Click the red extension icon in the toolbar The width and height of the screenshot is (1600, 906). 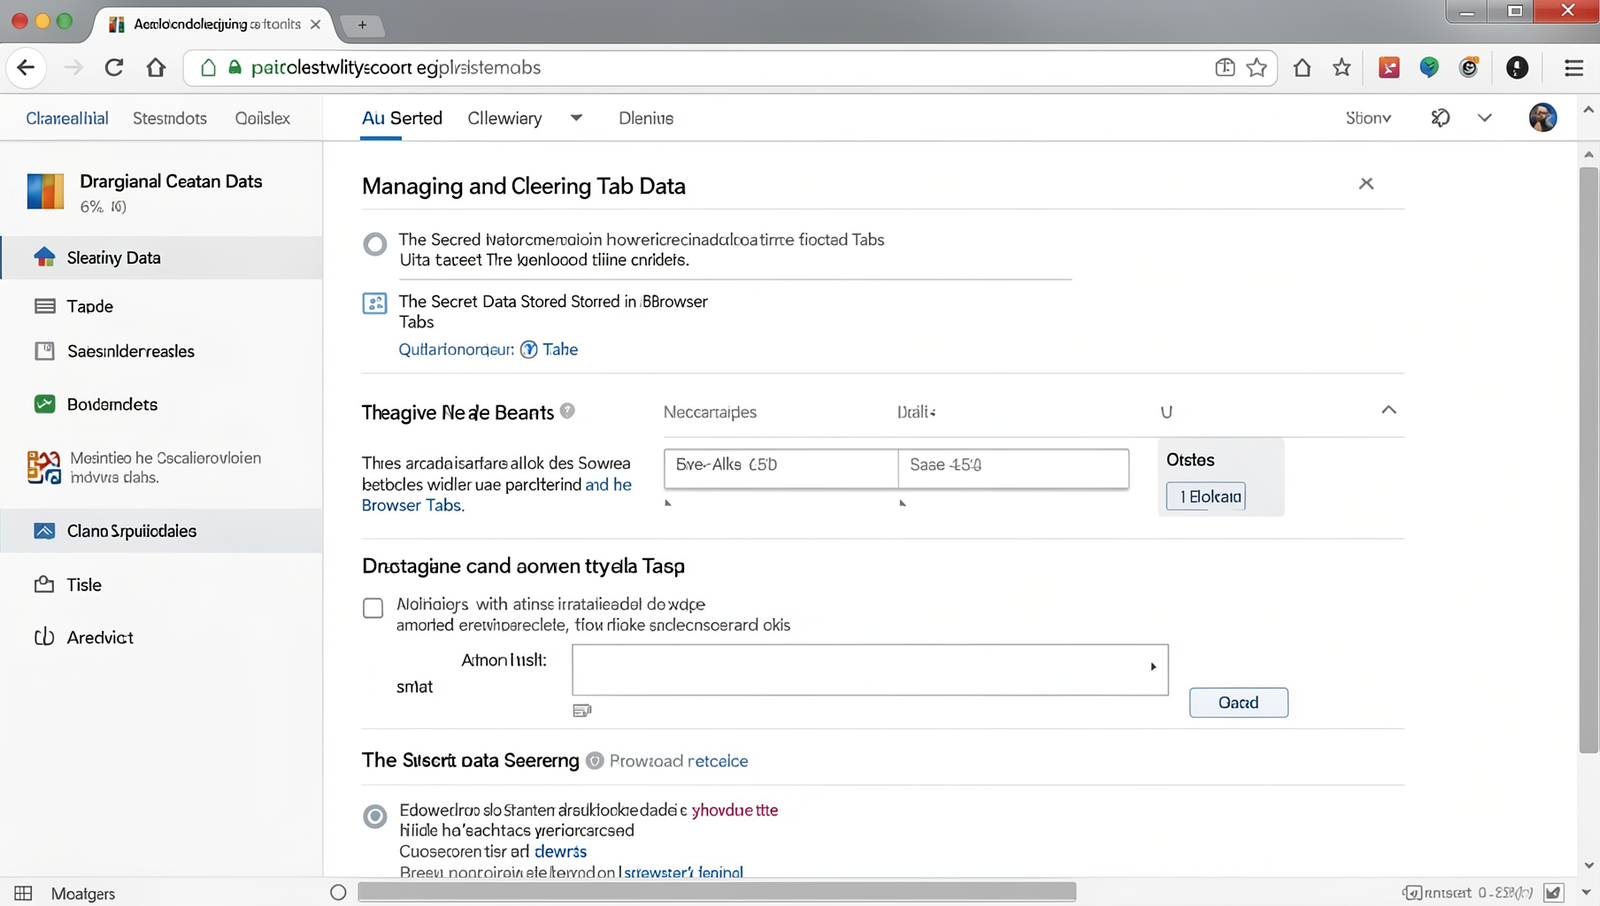pyautogui.click(x=1389, y=68)
